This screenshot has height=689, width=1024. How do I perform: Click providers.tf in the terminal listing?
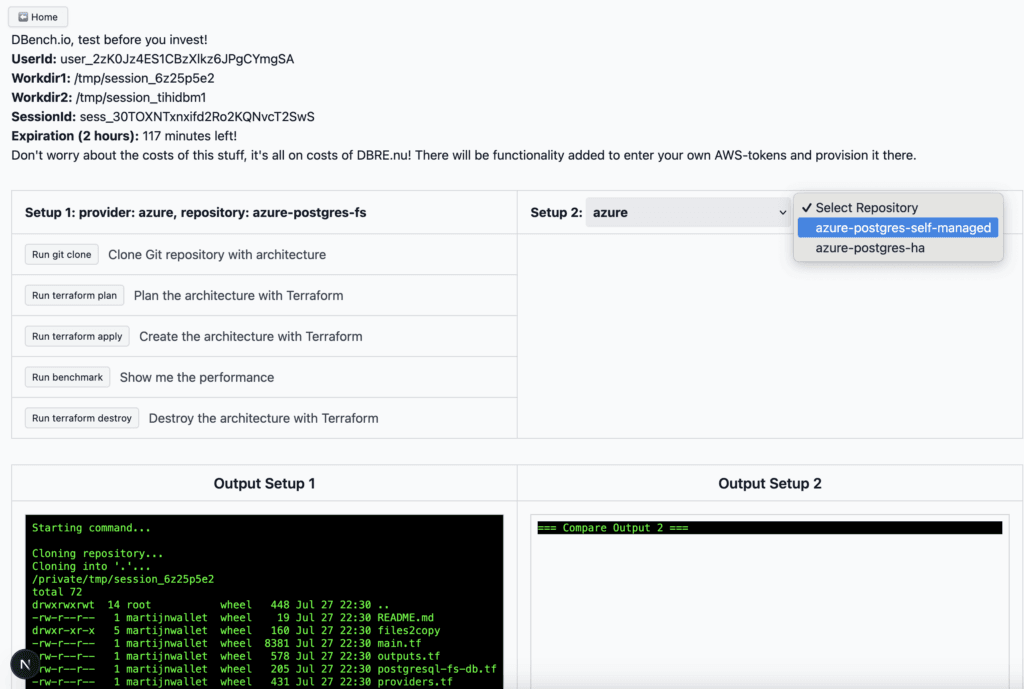click(415, 681)
